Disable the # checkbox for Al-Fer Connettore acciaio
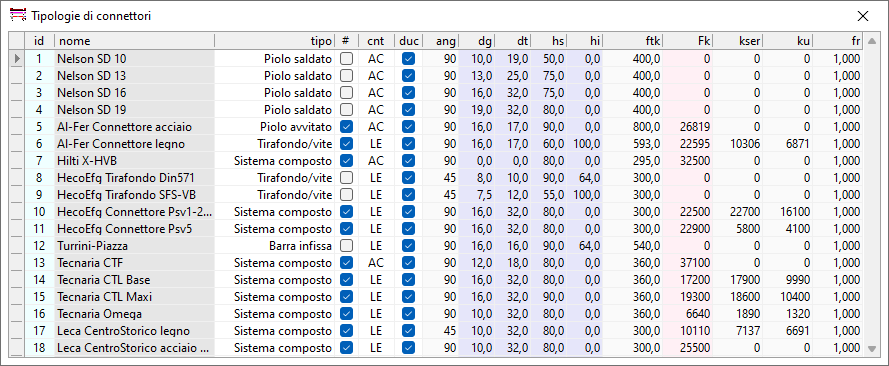This screenshot has width=889, height=366. click(x=346, y=126)
